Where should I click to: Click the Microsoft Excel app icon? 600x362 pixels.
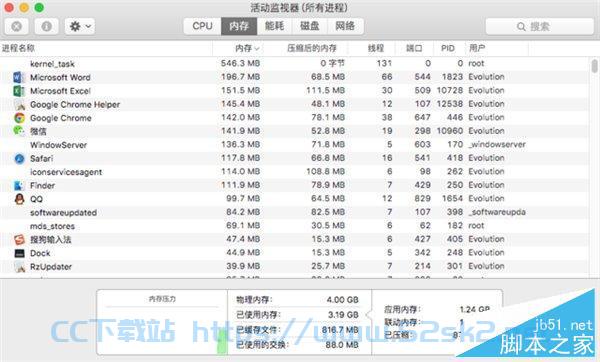coord(19,91)
